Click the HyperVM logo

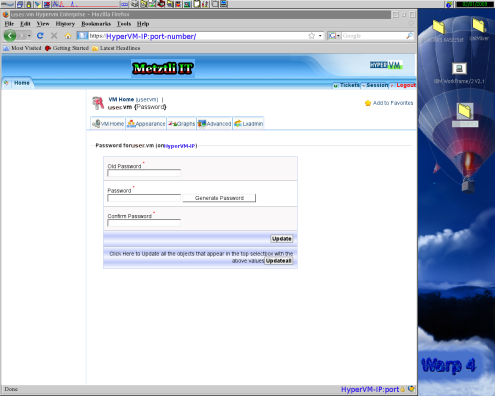(x=386, y=65)
